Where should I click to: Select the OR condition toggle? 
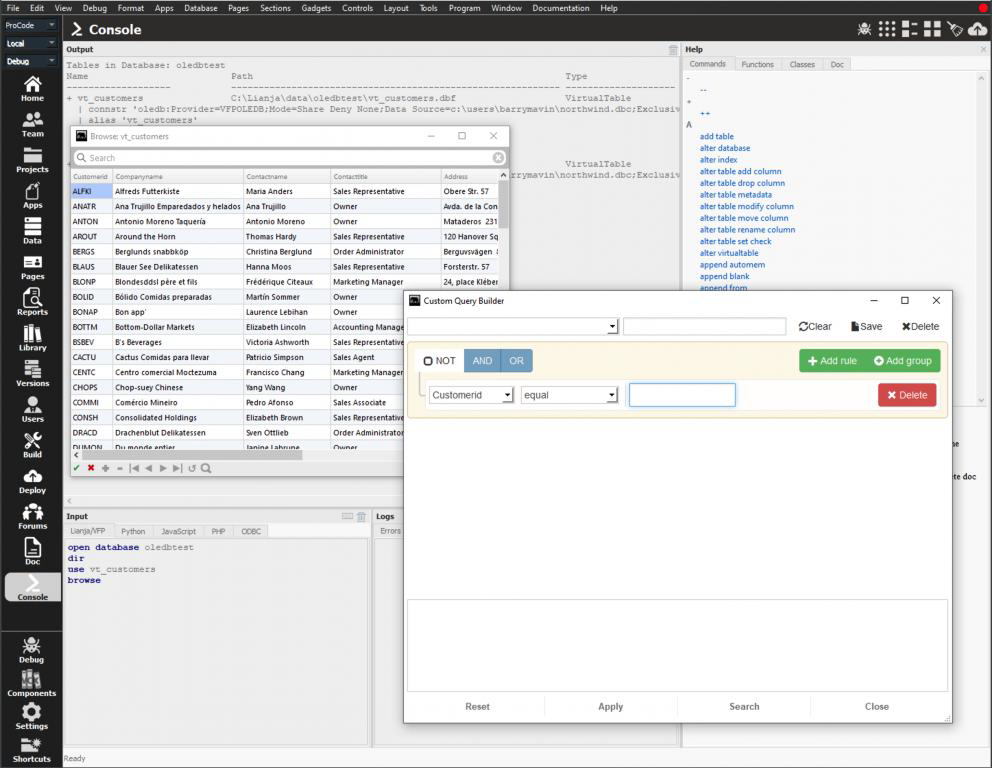click(x=516, y=361)
